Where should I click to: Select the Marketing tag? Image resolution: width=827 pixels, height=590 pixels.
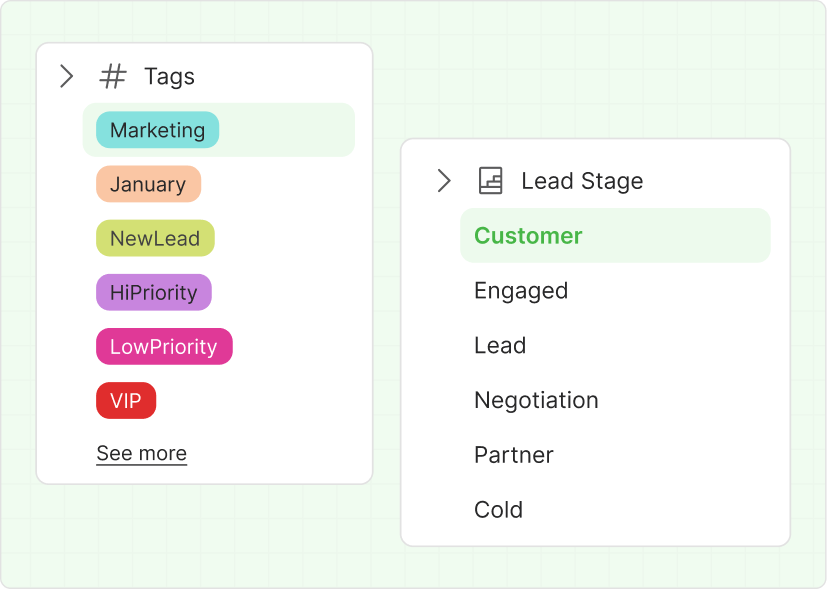click(x=157, y=130)
